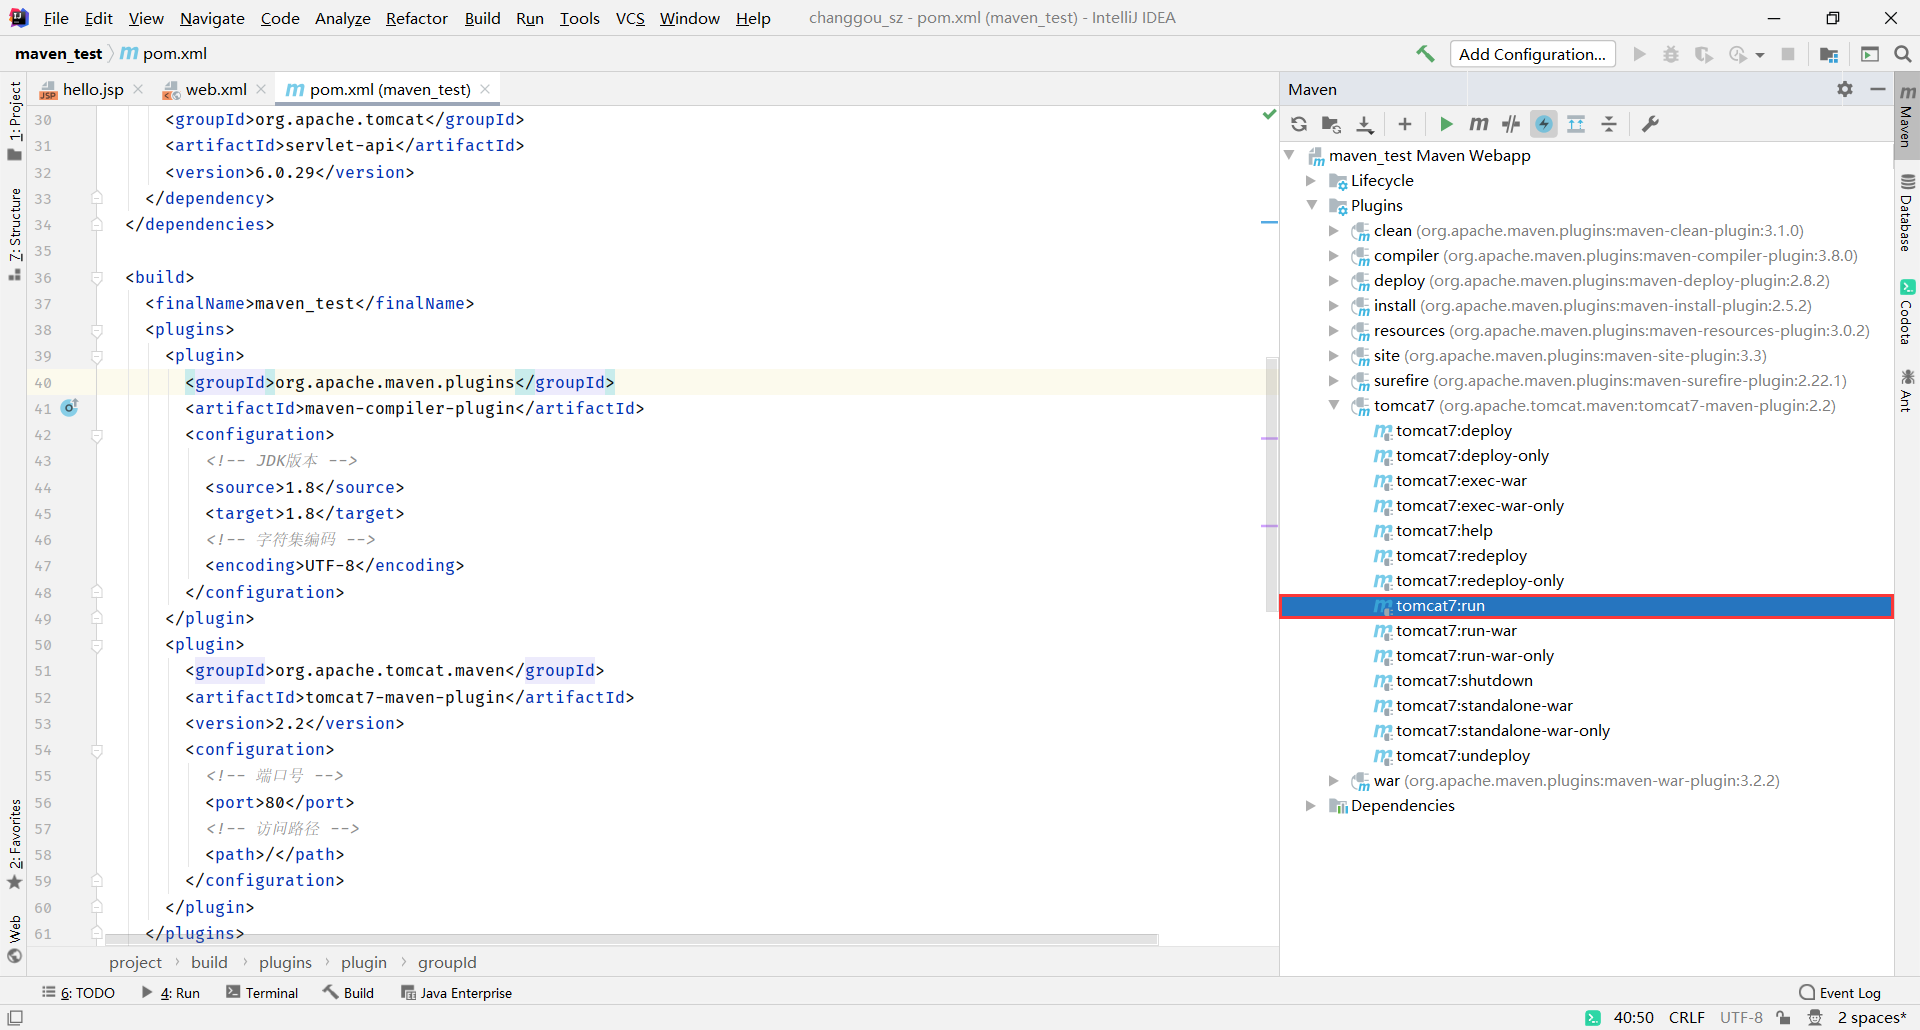This screenshot has width=1920, height=1030.
Task: Toggle Skip Tests mode lightning icon
Action: pos(1544,124)
